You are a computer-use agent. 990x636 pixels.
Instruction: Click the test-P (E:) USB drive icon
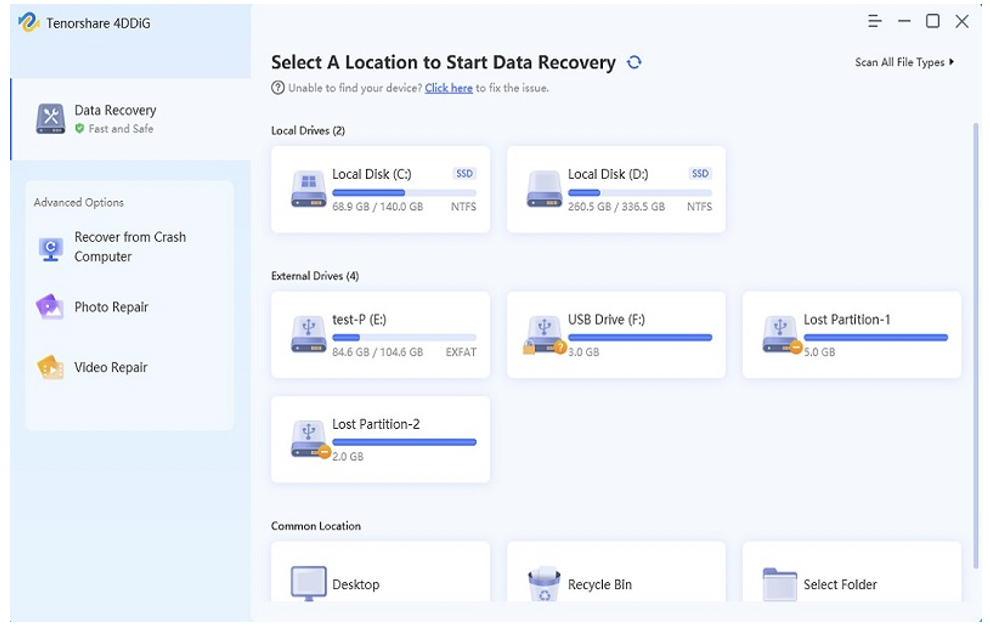click(x=309, y=334)
